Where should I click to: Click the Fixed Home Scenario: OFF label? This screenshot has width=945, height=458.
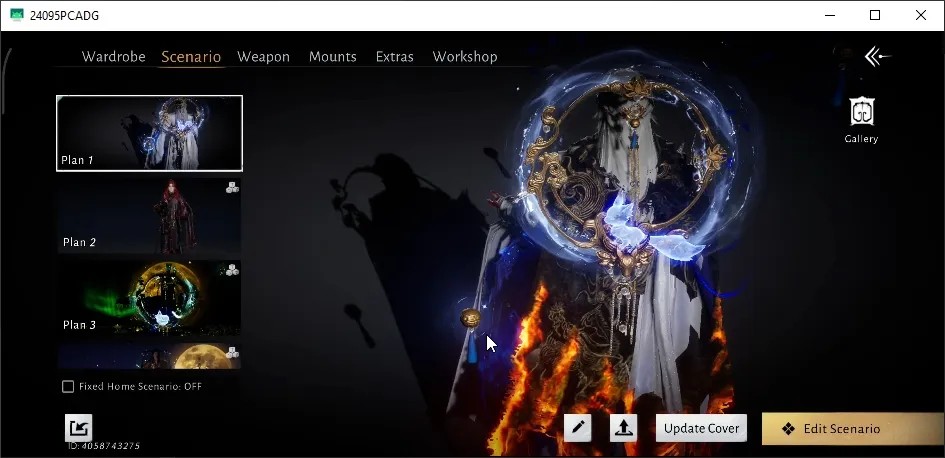click(140, 386)
